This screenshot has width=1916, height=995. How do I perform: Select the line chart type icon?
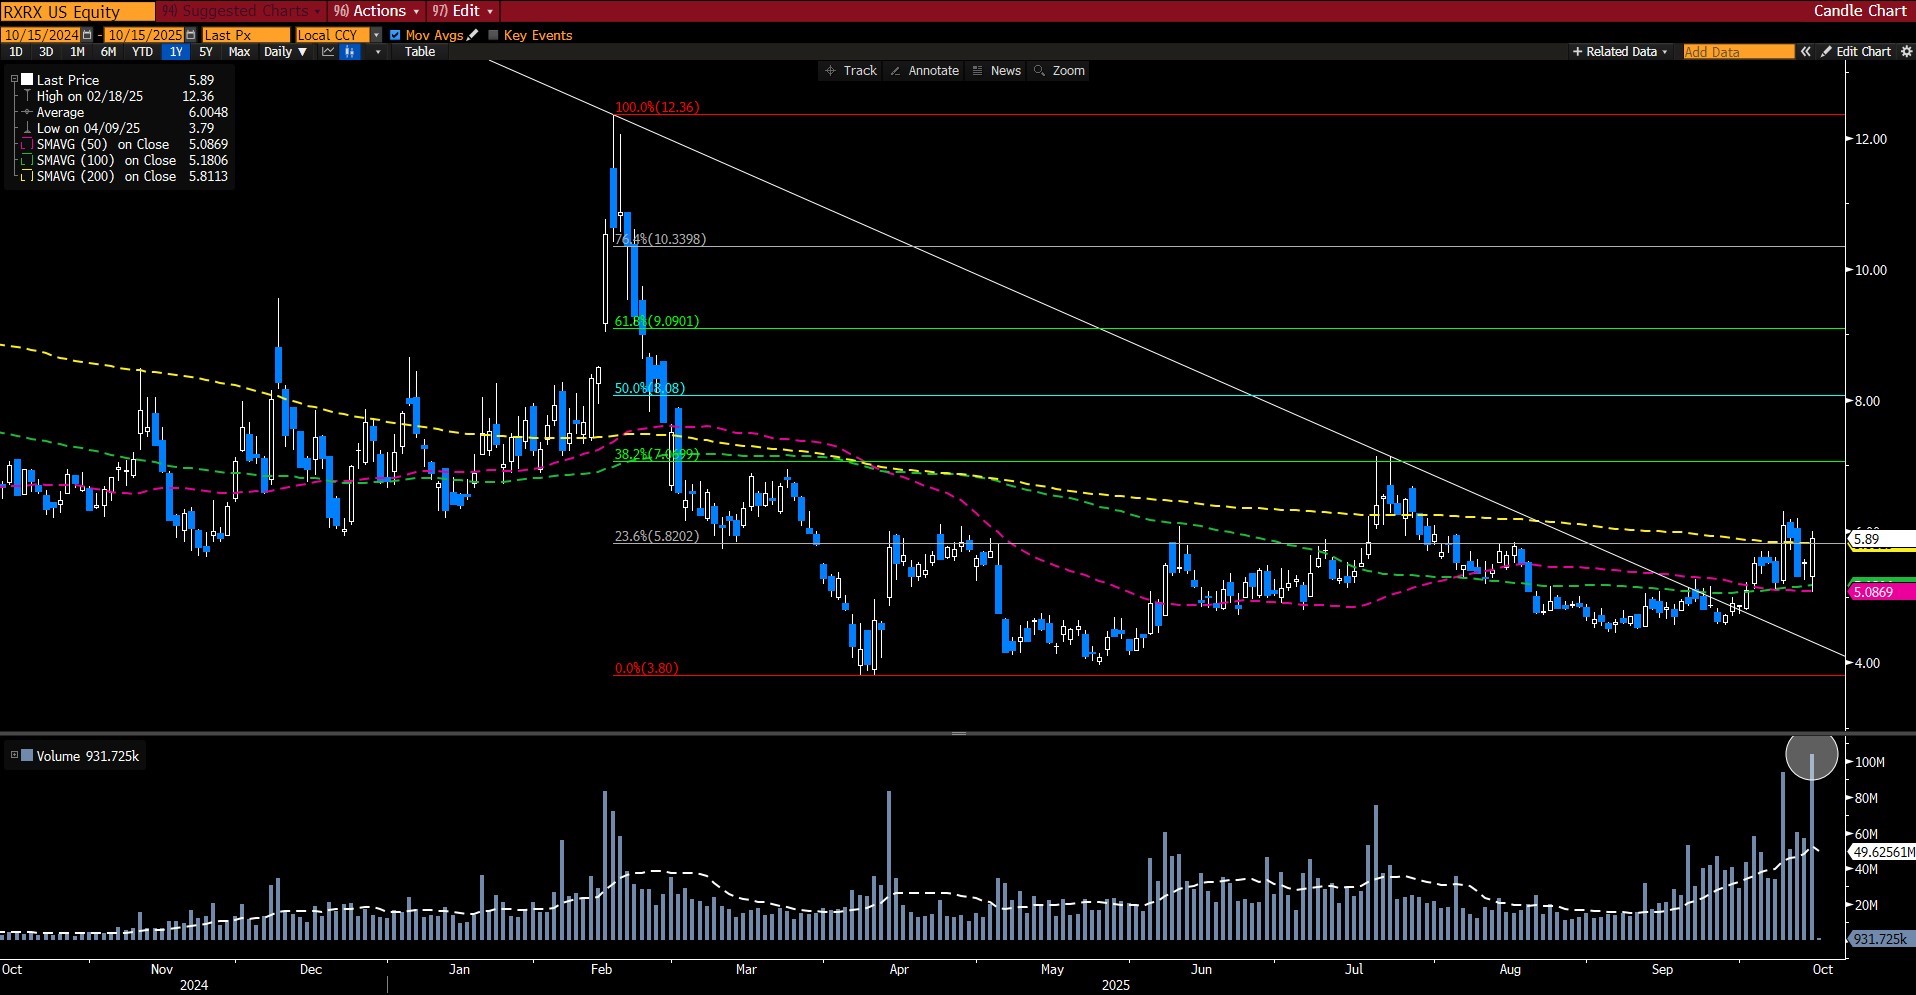click(x=327, y=52)
